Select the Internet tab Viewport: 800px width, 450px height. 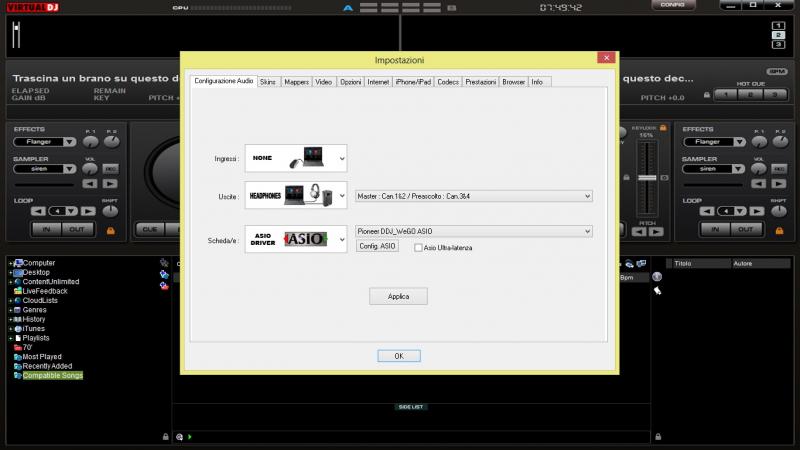(x=378, y=82)
